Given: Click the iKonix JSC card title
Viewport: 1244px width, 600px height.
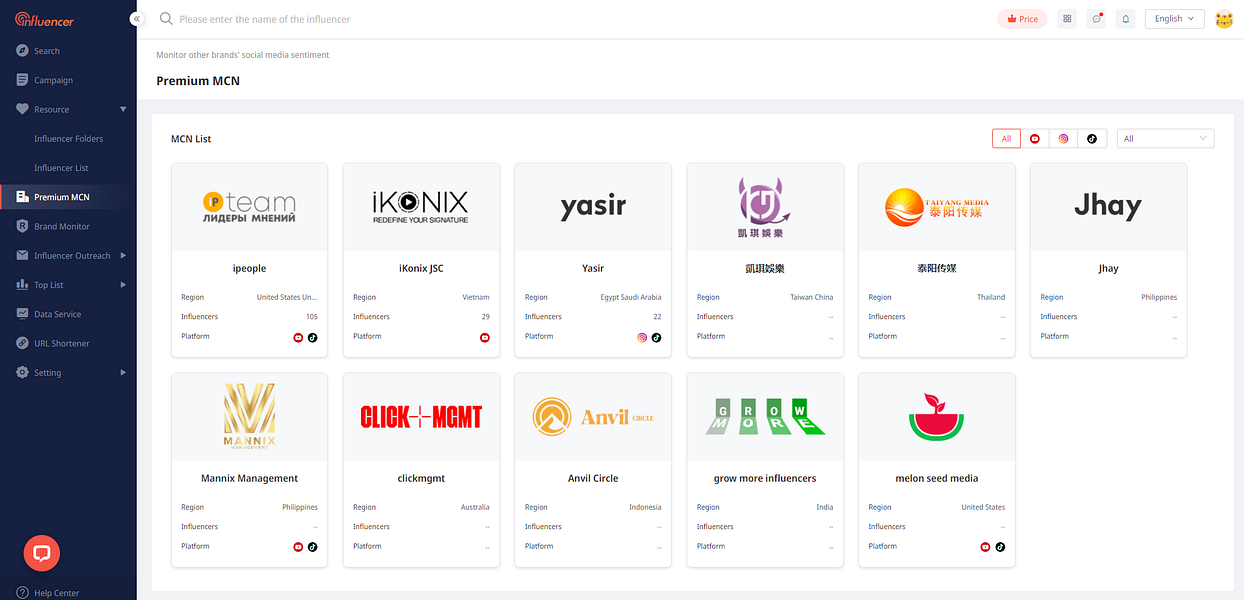Looking at the screenshot, I should pos(421,269).
